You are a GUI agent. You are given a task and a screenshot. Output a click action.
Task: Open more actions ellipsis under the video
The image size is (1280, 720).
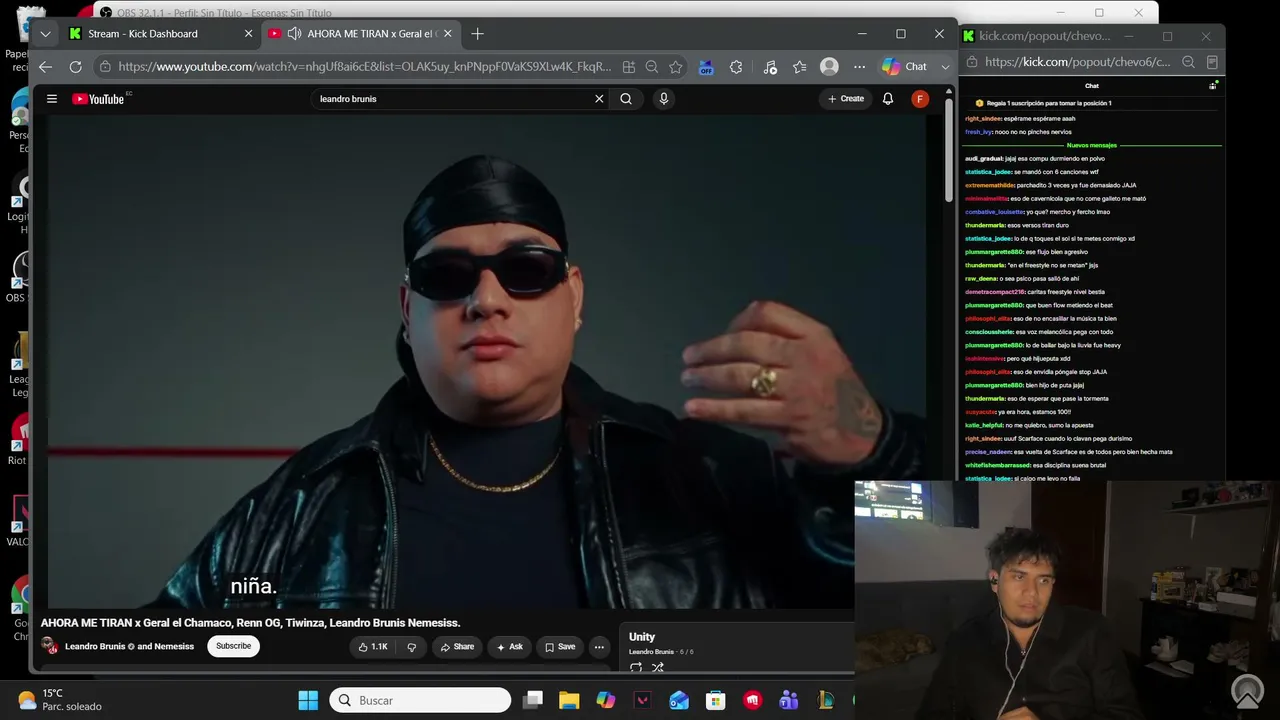point(599,647)
